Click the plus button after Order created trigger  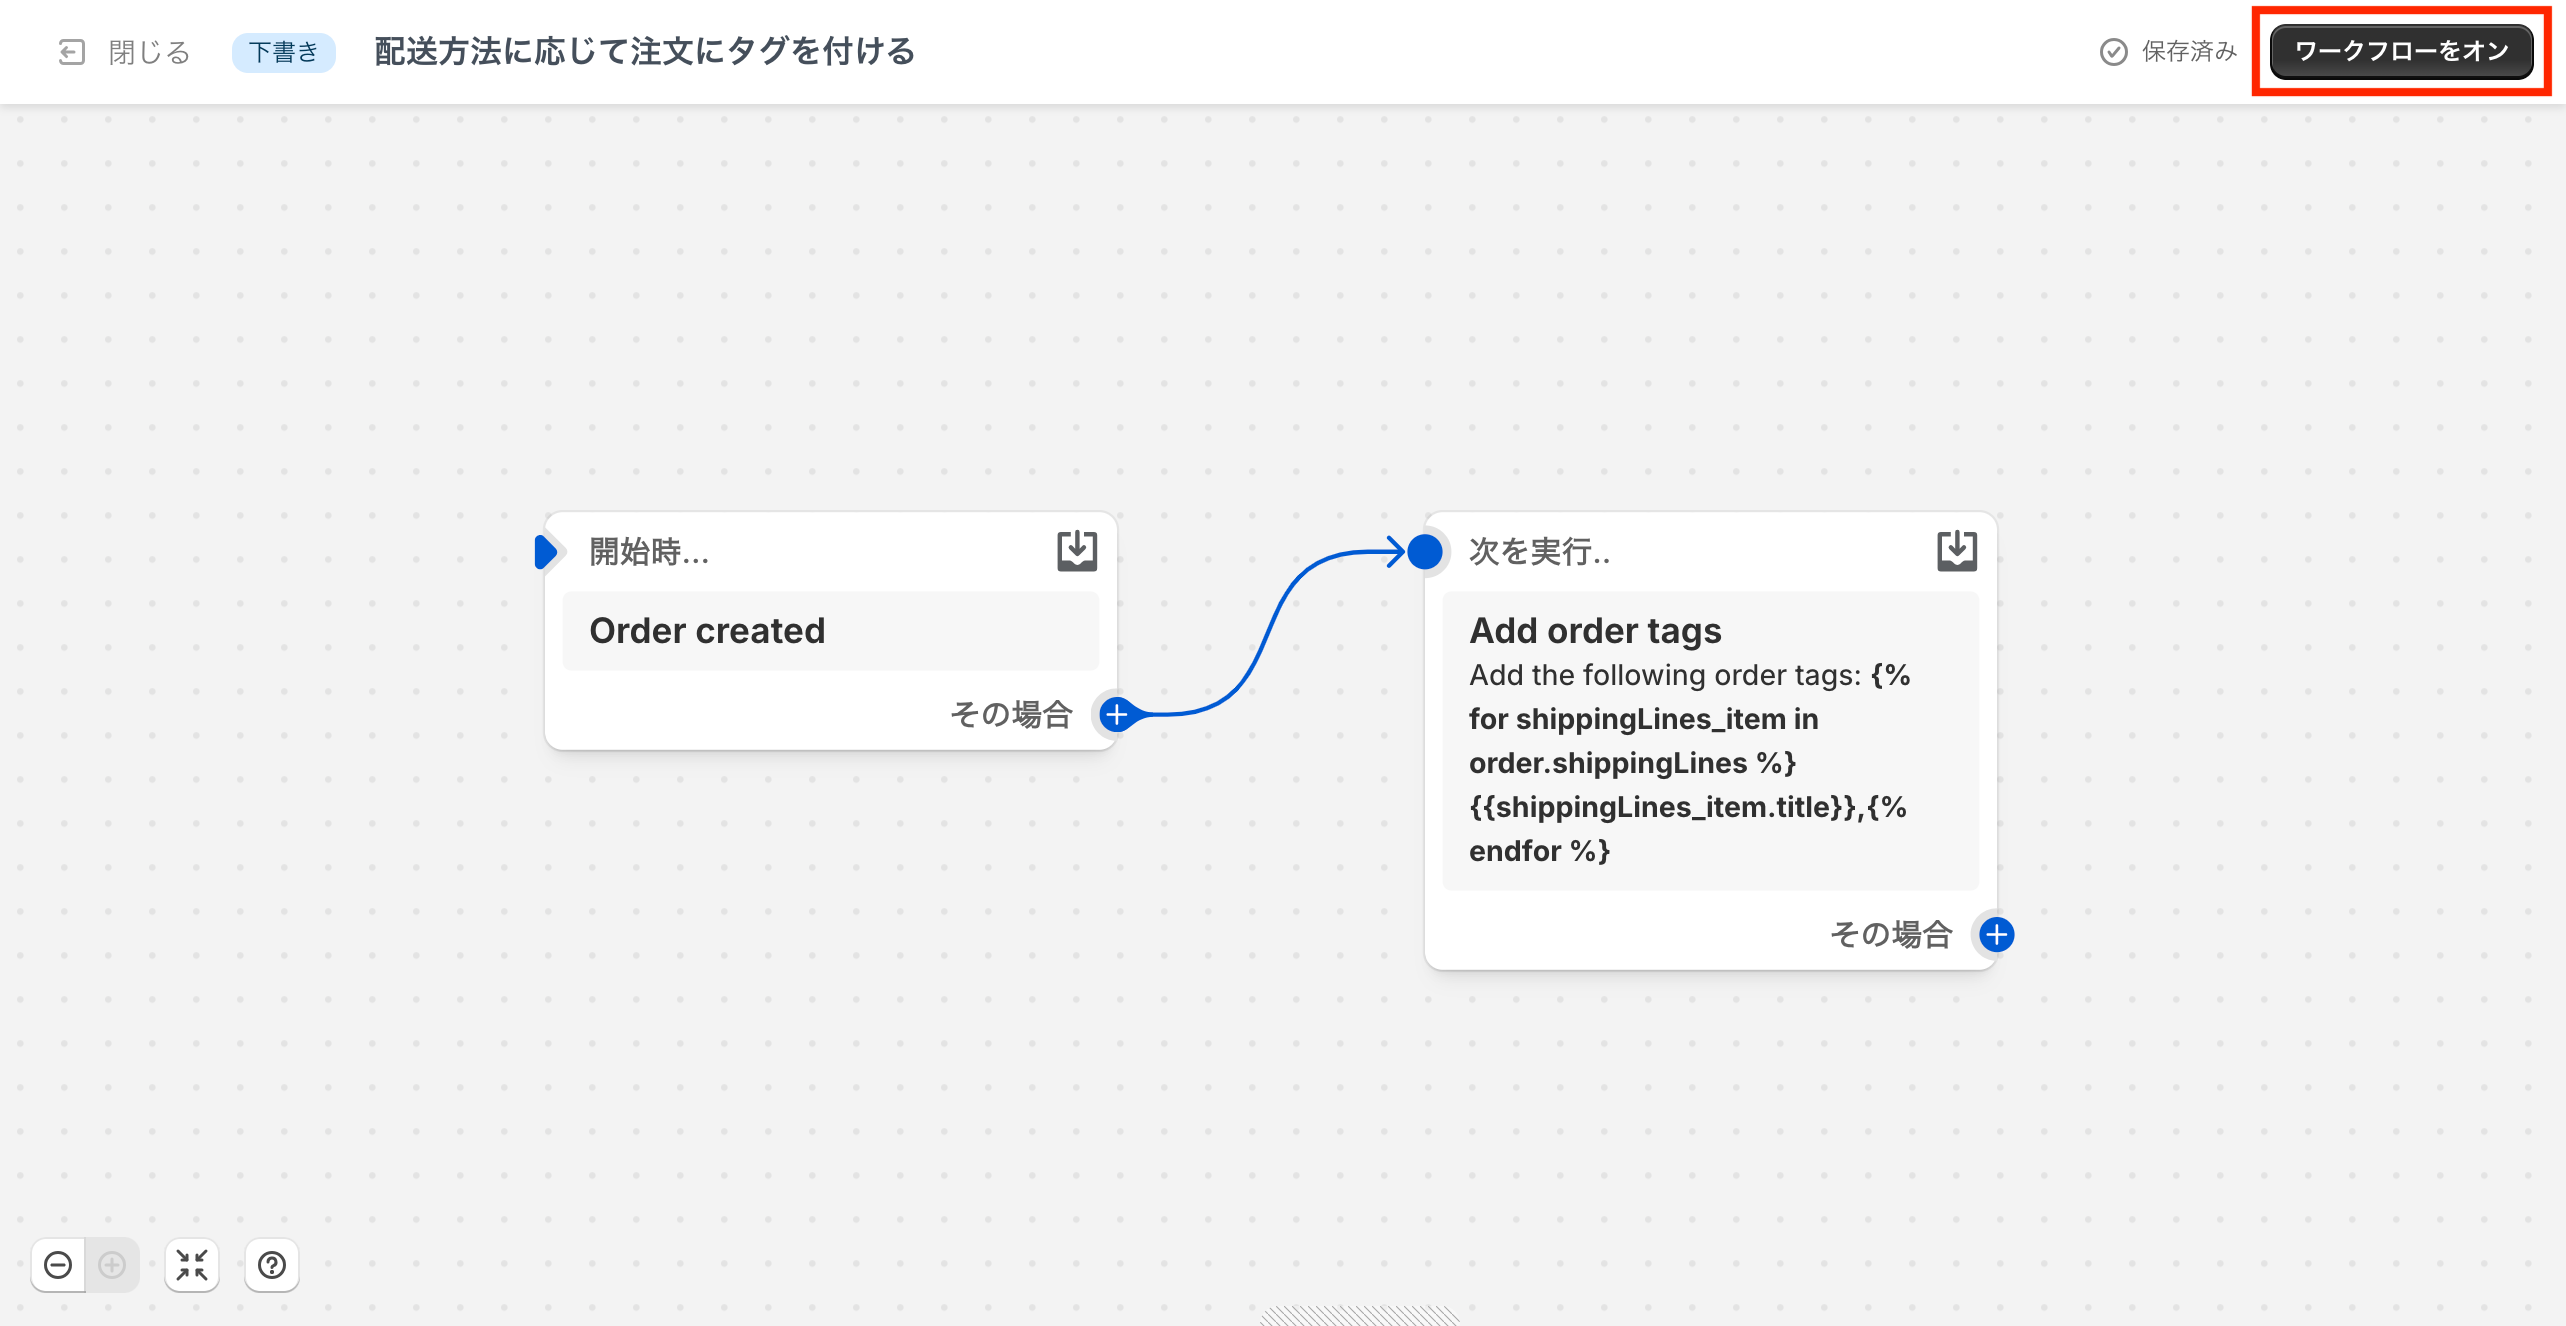[x=1116, y=714]
